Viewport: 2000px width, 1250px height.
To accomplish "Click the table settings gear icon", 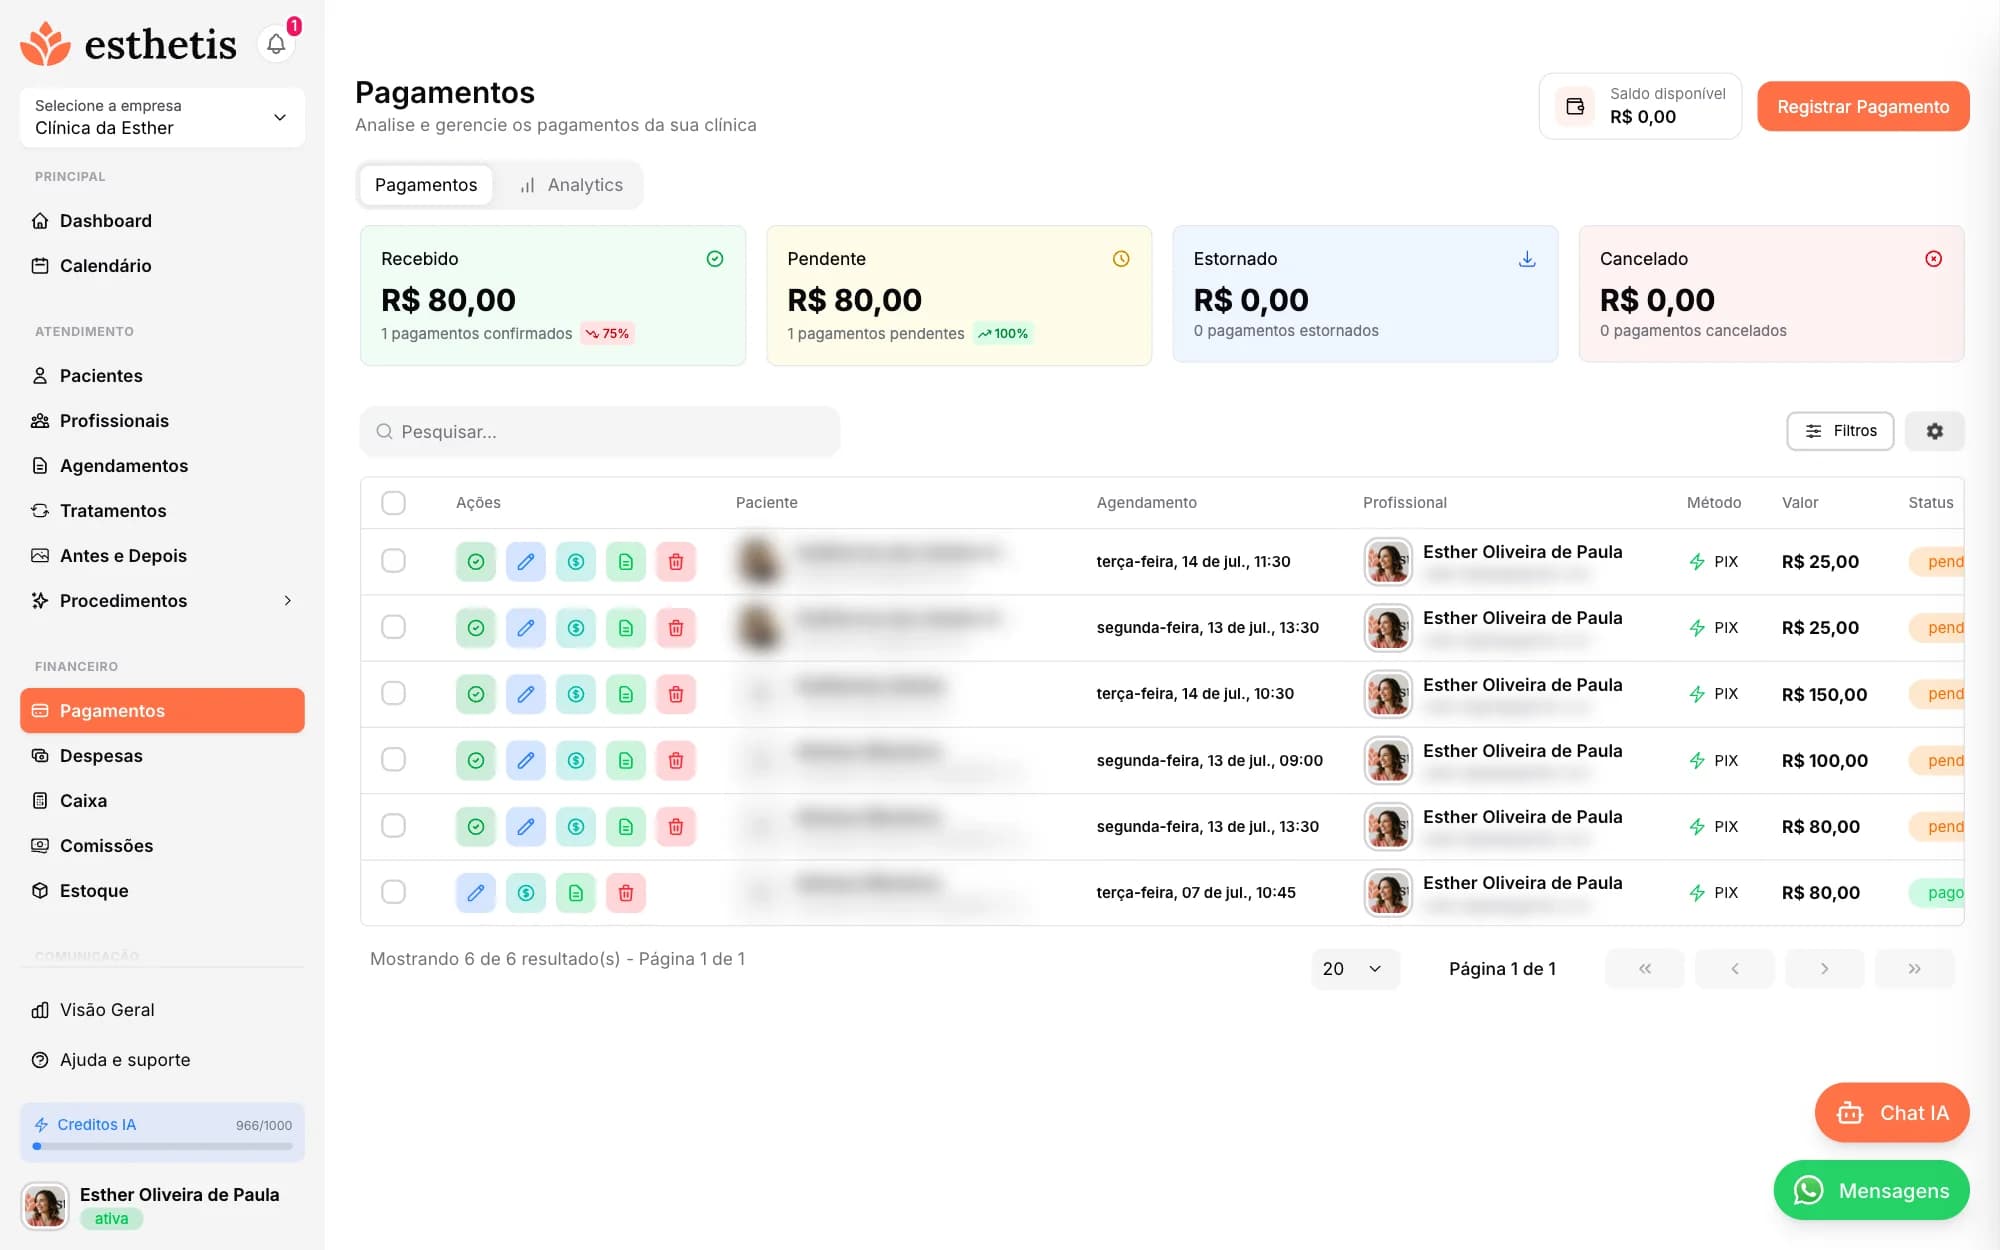I will (1934, 431).
